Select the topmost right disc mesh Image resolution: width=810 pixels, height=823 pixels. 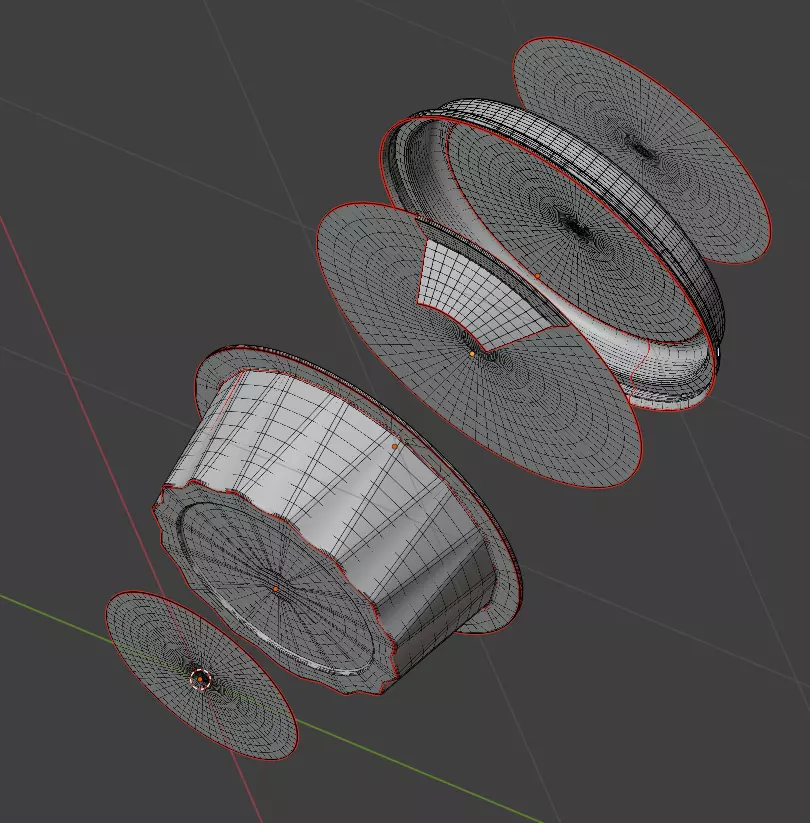(x=641, y=150)
